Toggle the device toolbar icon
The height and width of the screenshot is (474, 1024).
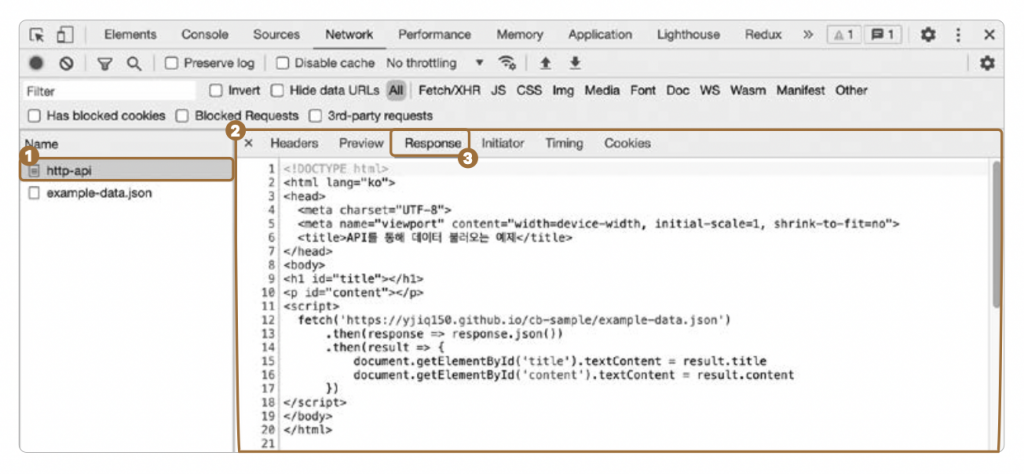(65, 35)
